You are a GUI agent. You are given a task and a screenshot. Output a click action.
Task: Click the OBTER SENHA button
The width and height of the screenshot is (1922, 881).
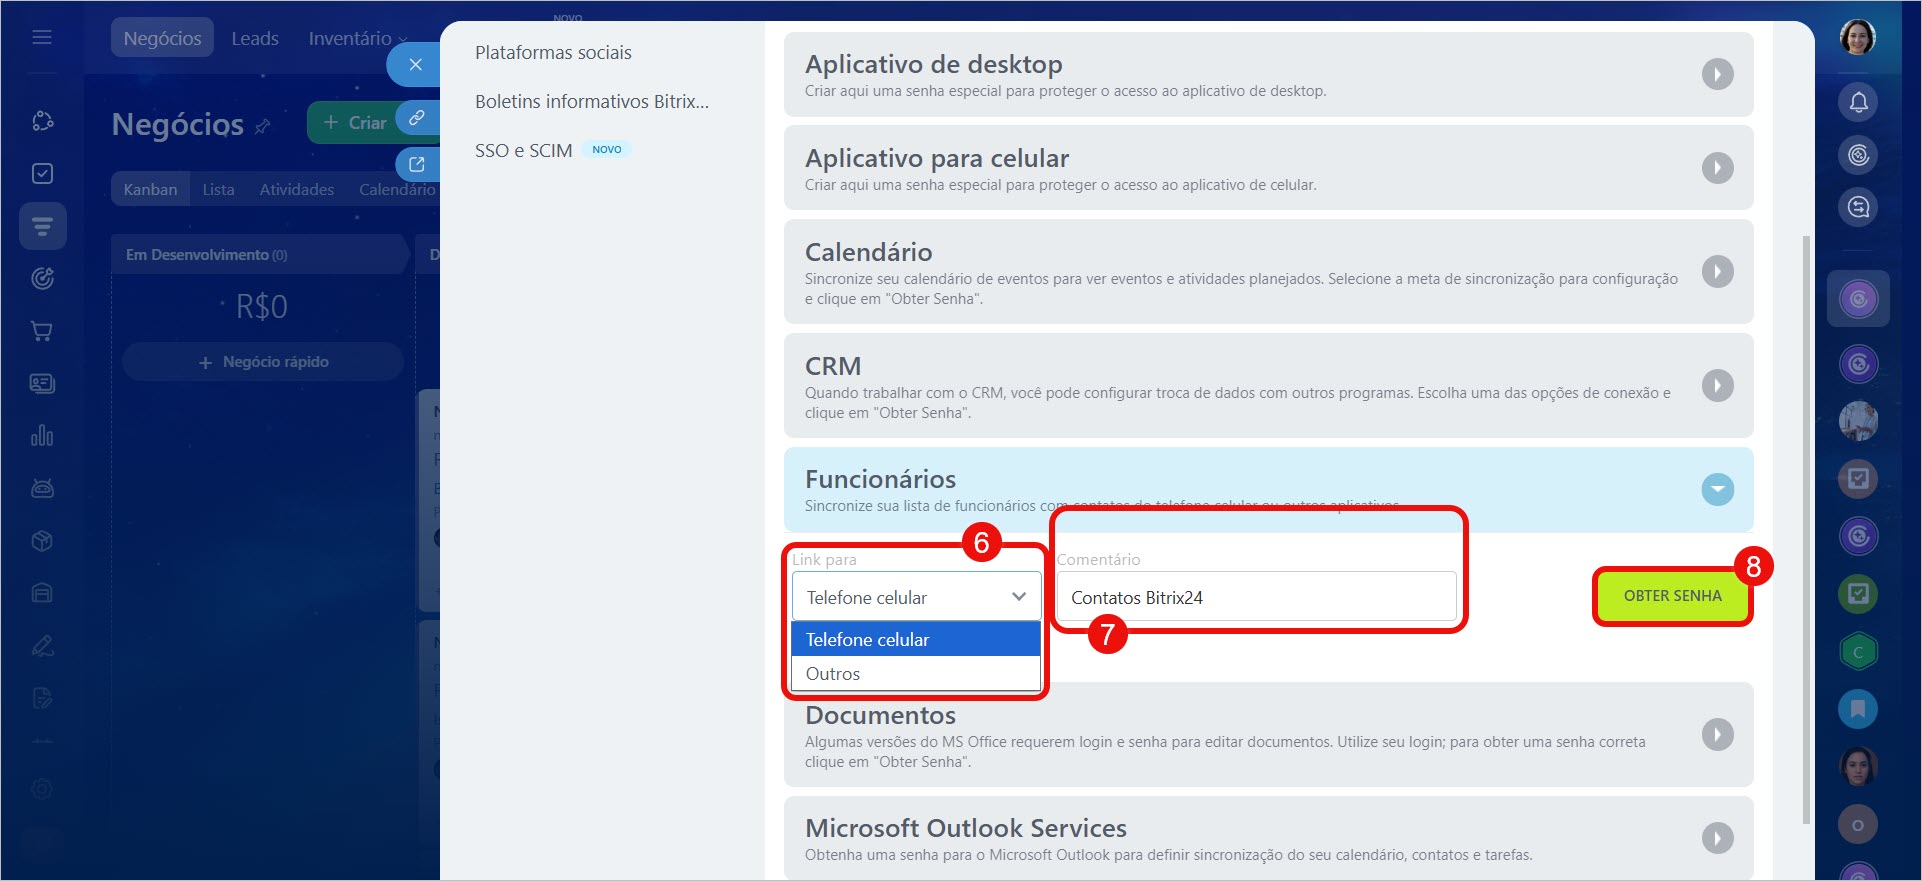tap(1672, 596)
